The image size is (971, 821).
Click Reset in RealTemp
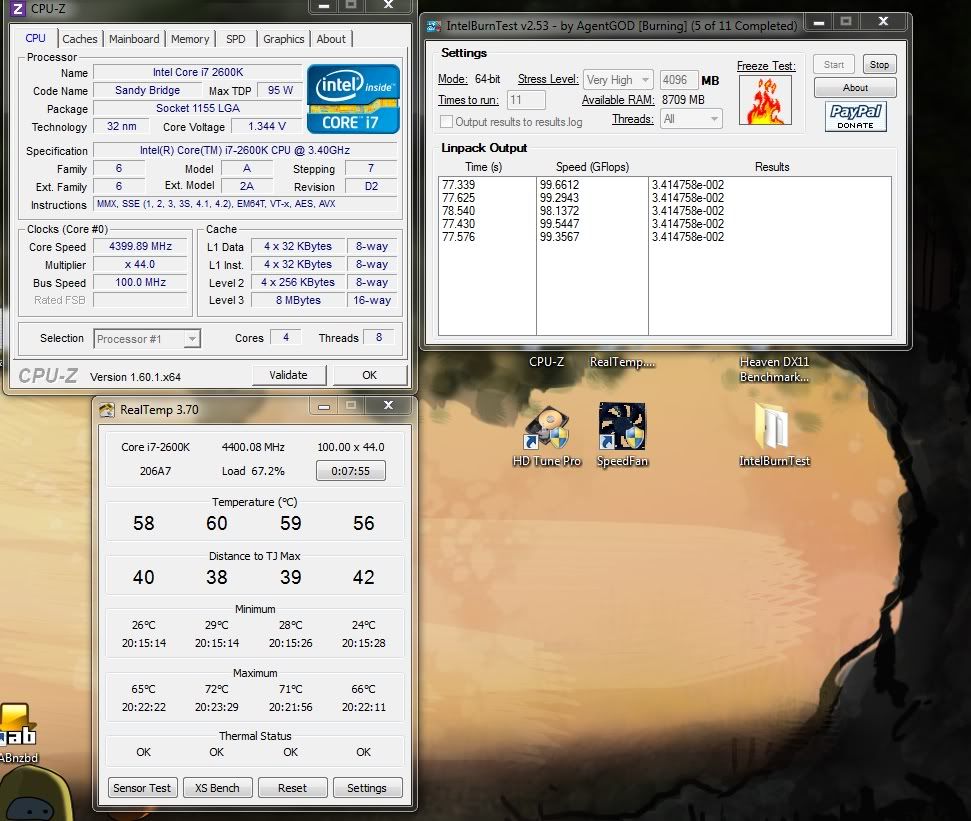292,788
